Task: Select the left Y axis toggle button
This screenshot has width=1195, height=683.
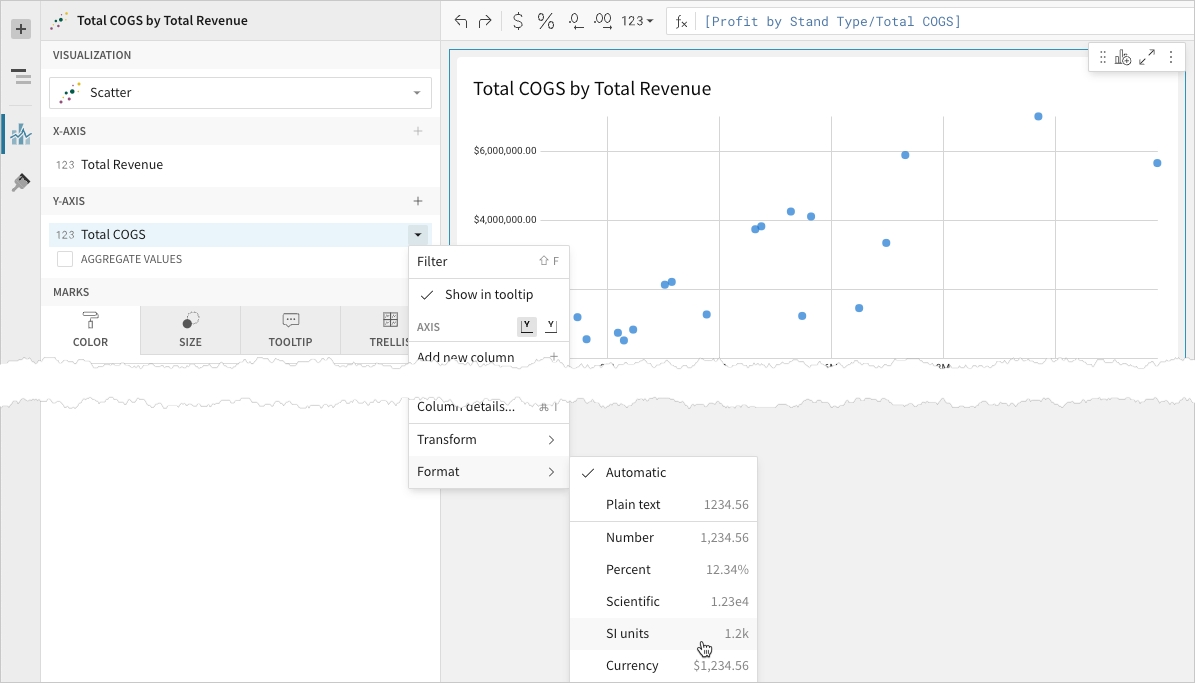Action: (x=527, y=326)
